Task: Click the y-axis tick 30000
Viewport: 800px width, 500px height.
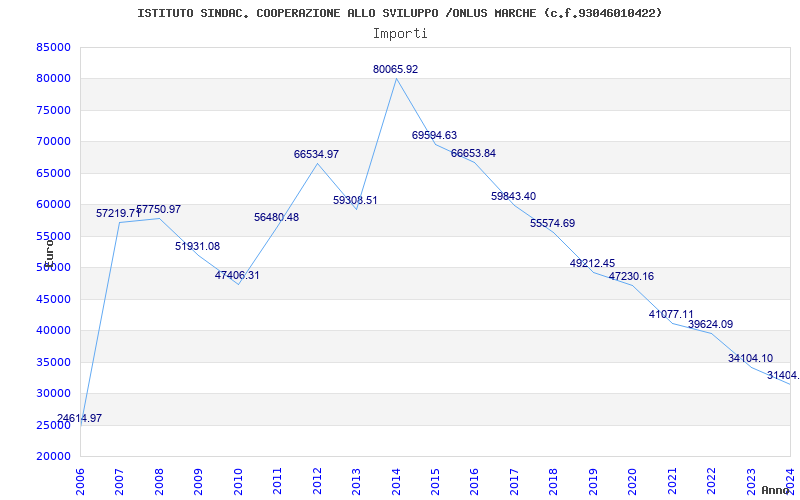Action: 53,393
